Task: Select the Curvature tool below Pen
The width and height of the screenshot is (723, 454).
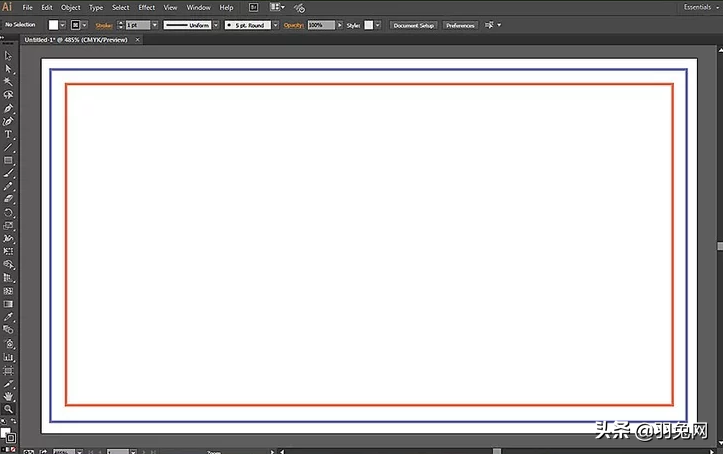Action: click(8, 121)
